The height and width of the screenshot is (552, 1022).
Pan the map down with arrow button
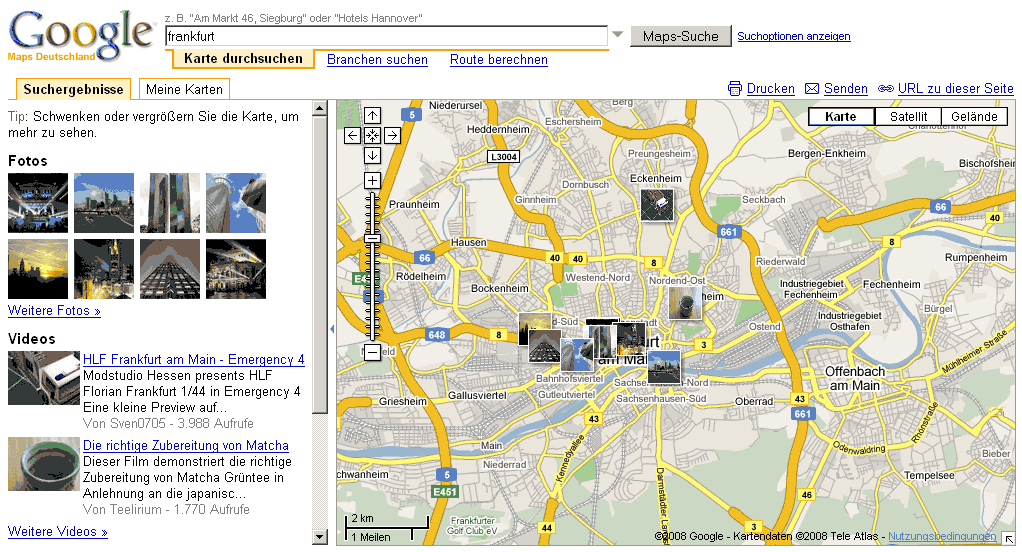(372, 156)
